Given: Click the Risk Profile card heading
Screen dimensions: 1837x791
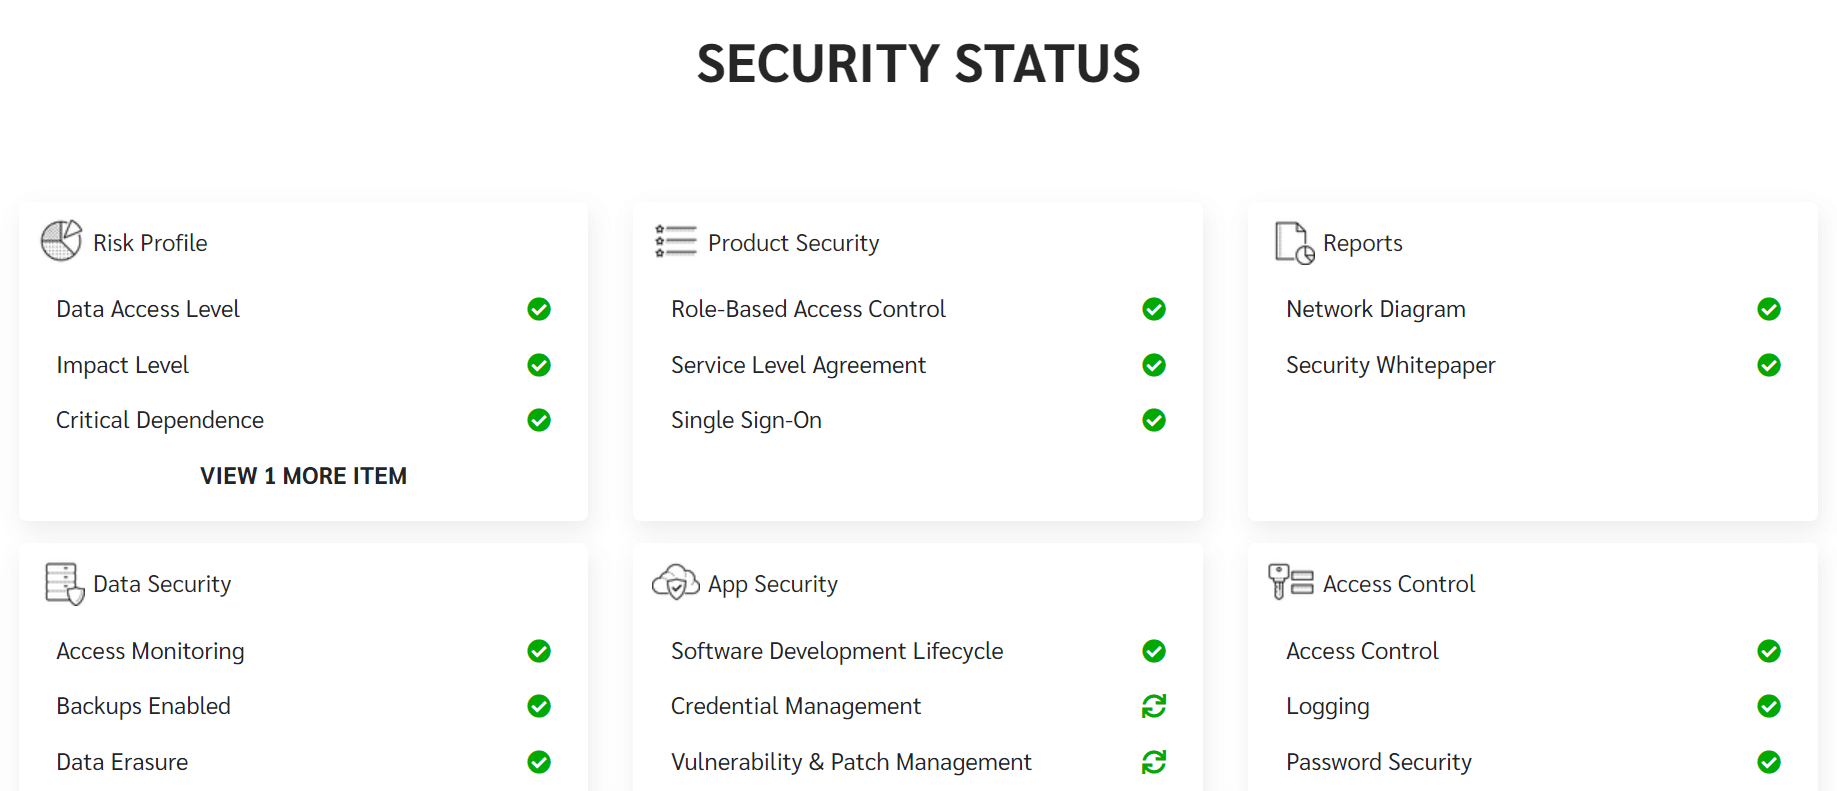Looking at the screenshot, I should point(150,243).
